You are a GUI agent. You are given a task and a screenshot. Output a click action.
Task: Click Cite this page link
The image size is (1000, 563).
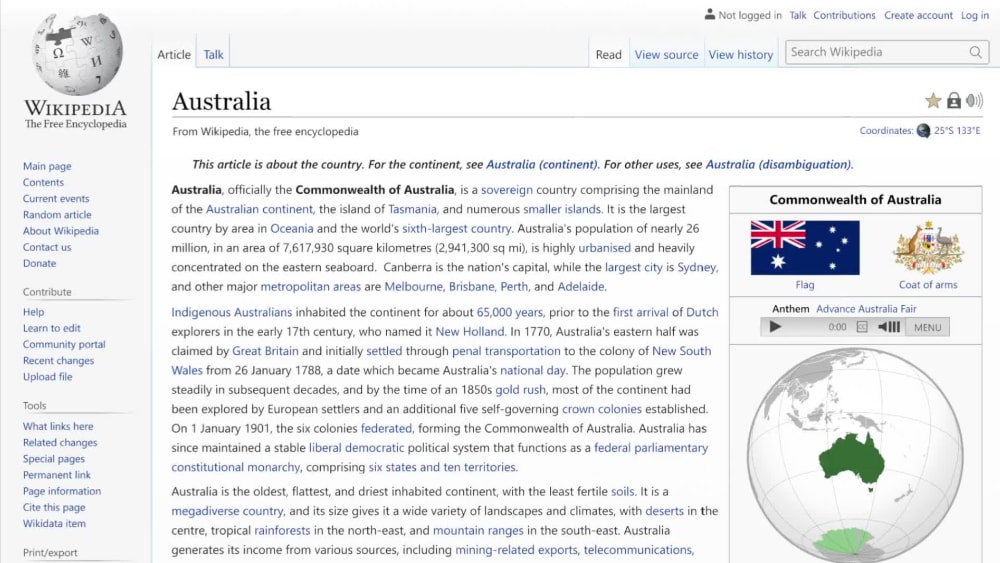click(54, 507)
